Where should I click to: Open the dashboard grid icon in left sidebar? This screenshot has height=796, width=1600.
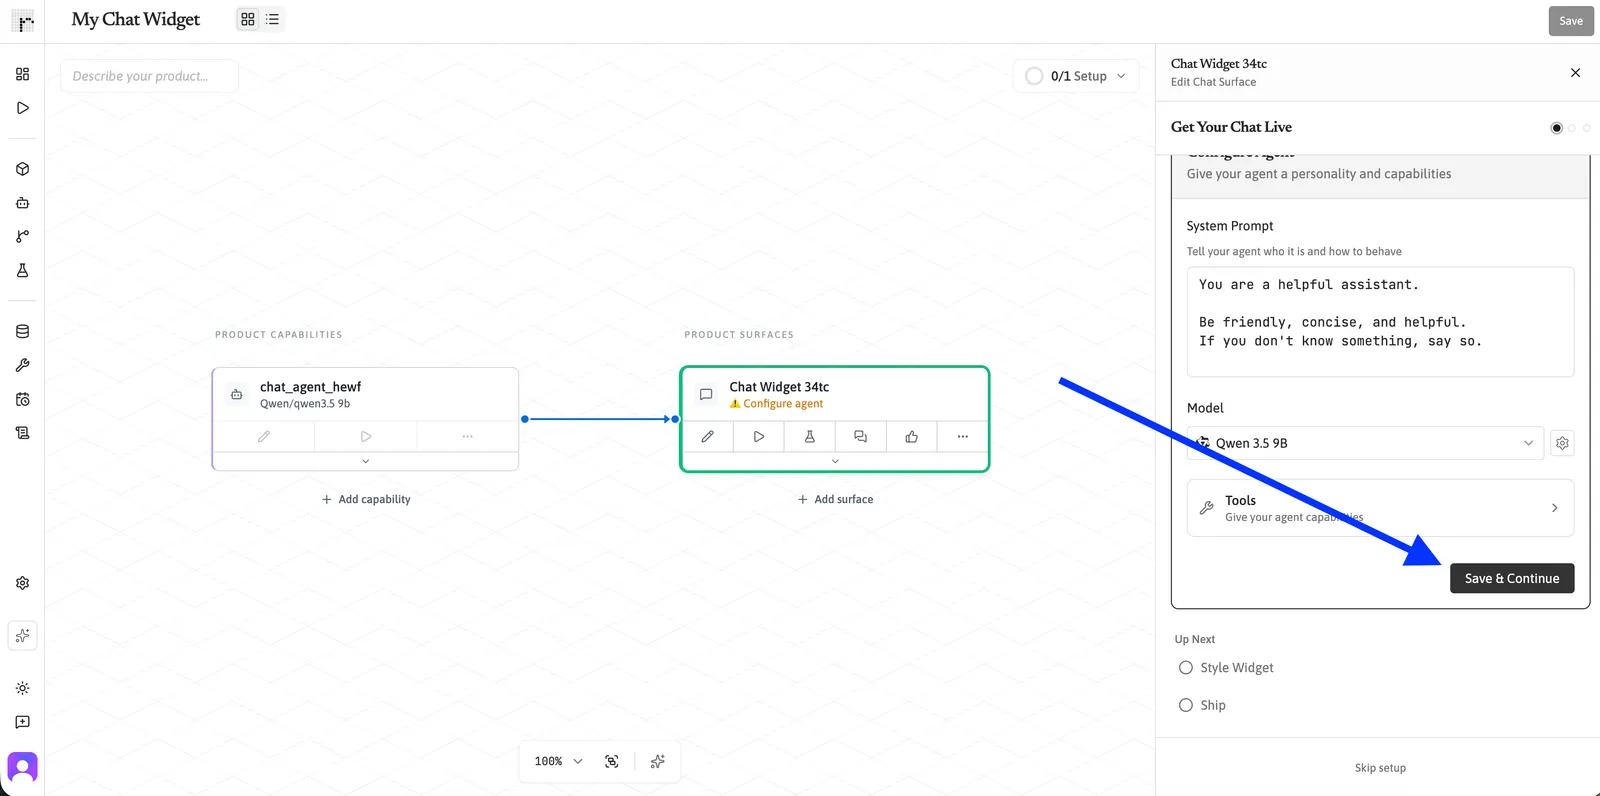point(22,74)
